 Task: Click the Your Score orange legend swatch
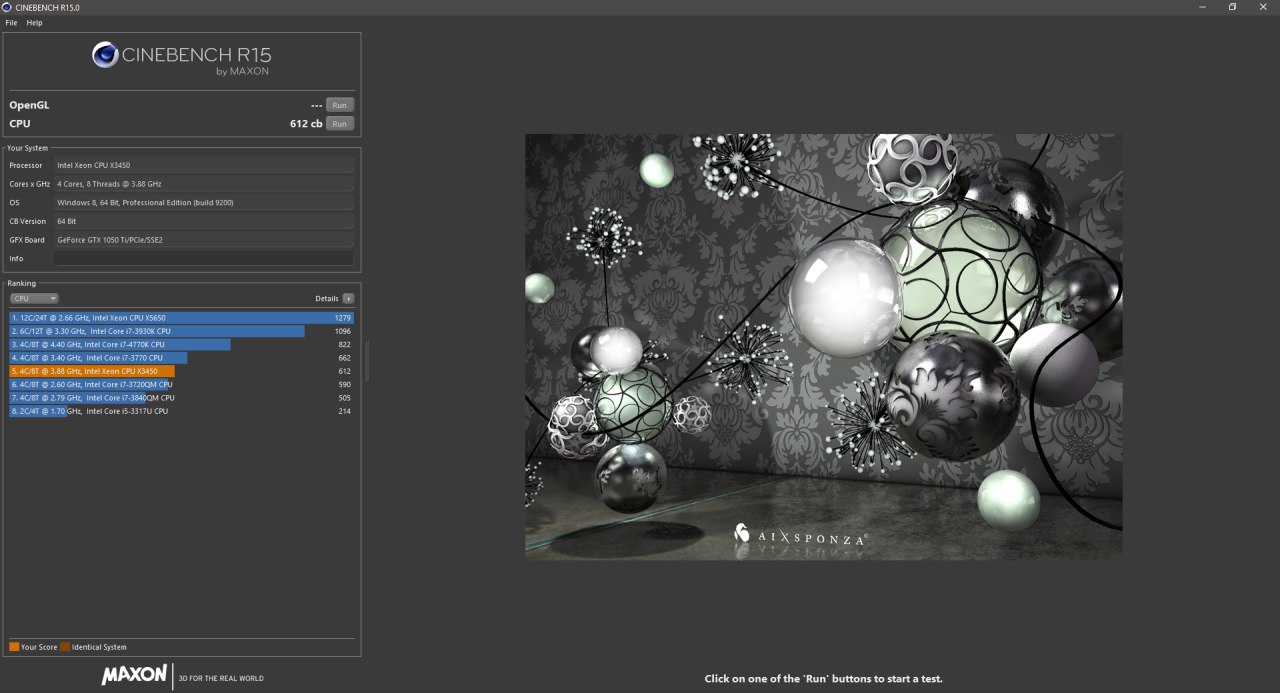(14, 647)
